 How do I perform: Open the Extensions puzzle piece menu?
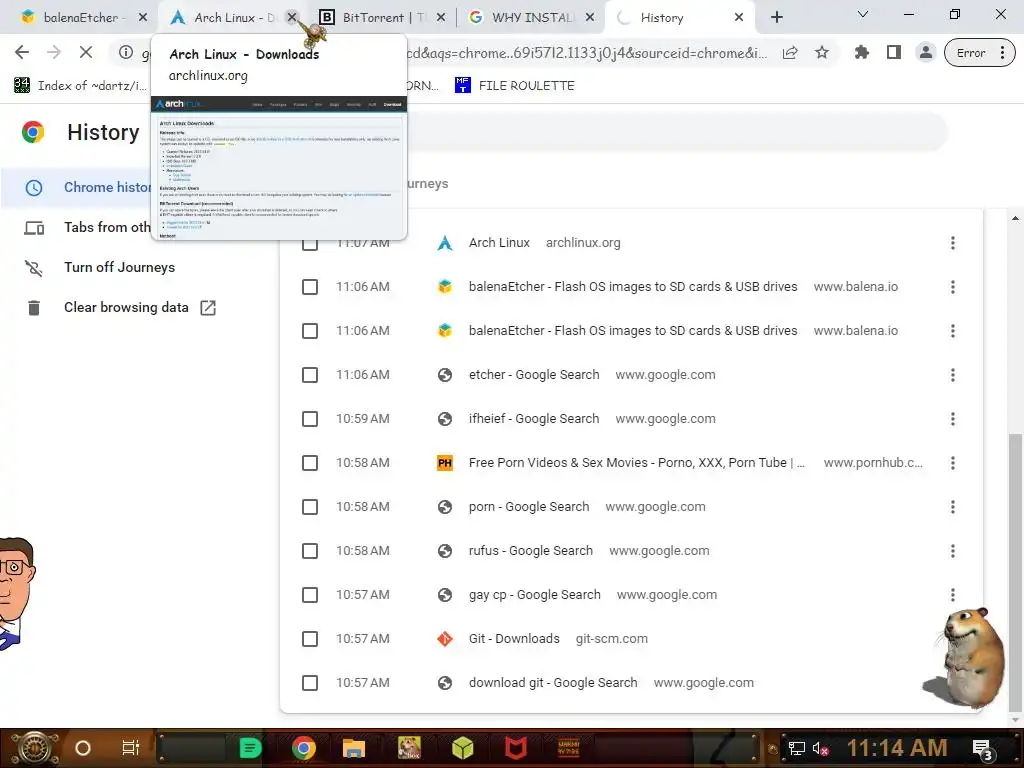click(x=861, y=52)
